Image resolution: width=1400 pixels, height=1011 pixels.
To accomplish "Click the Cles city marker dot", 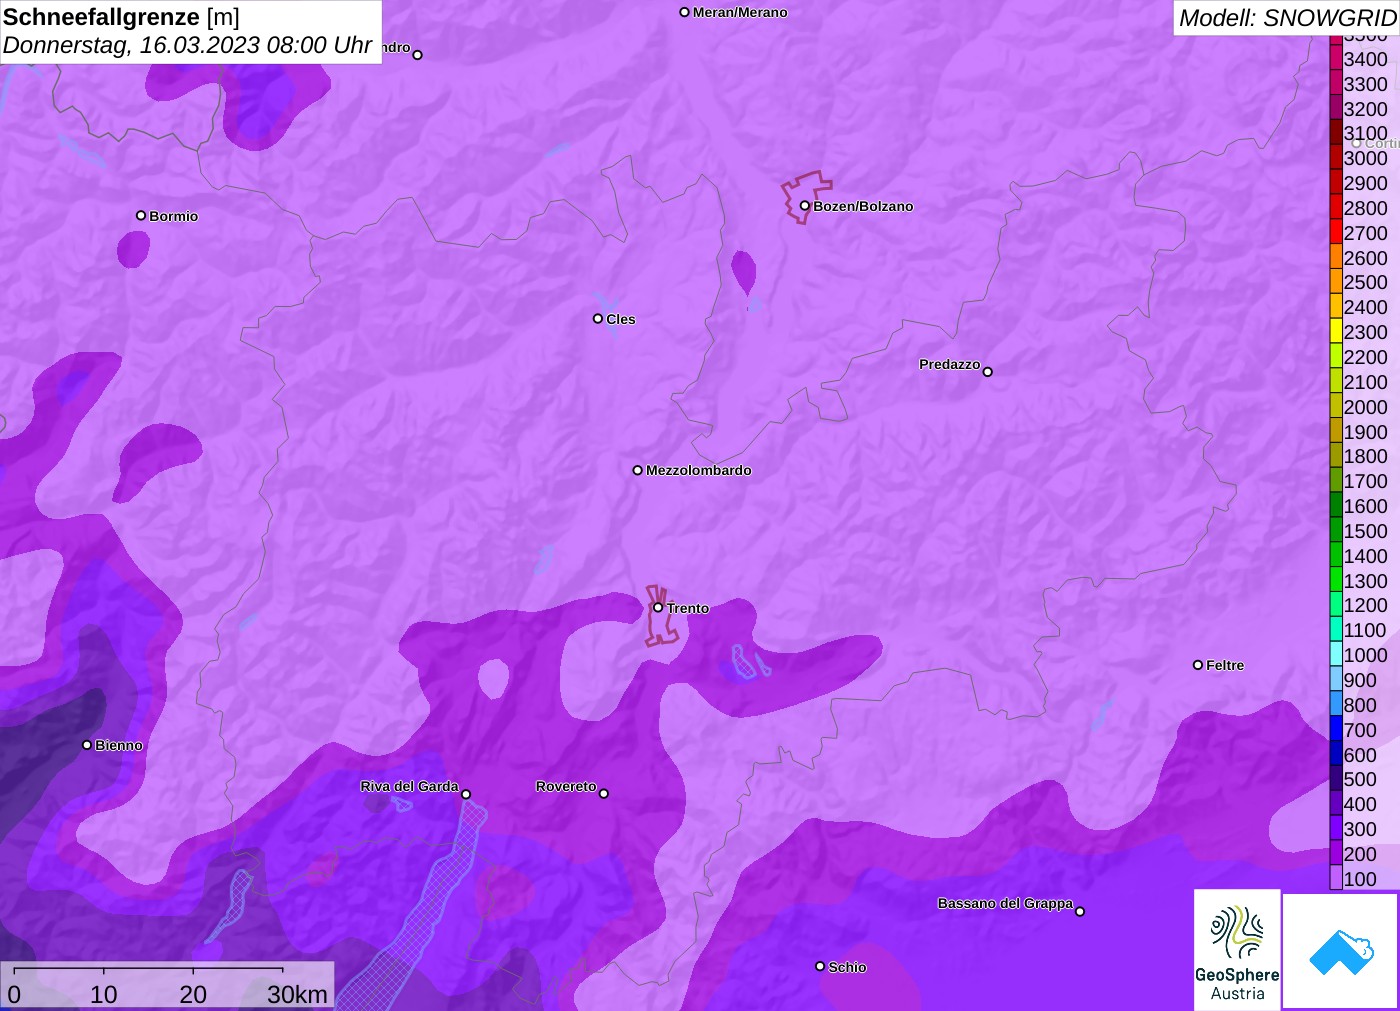I will pyautogui.click(x=598, y=318).
